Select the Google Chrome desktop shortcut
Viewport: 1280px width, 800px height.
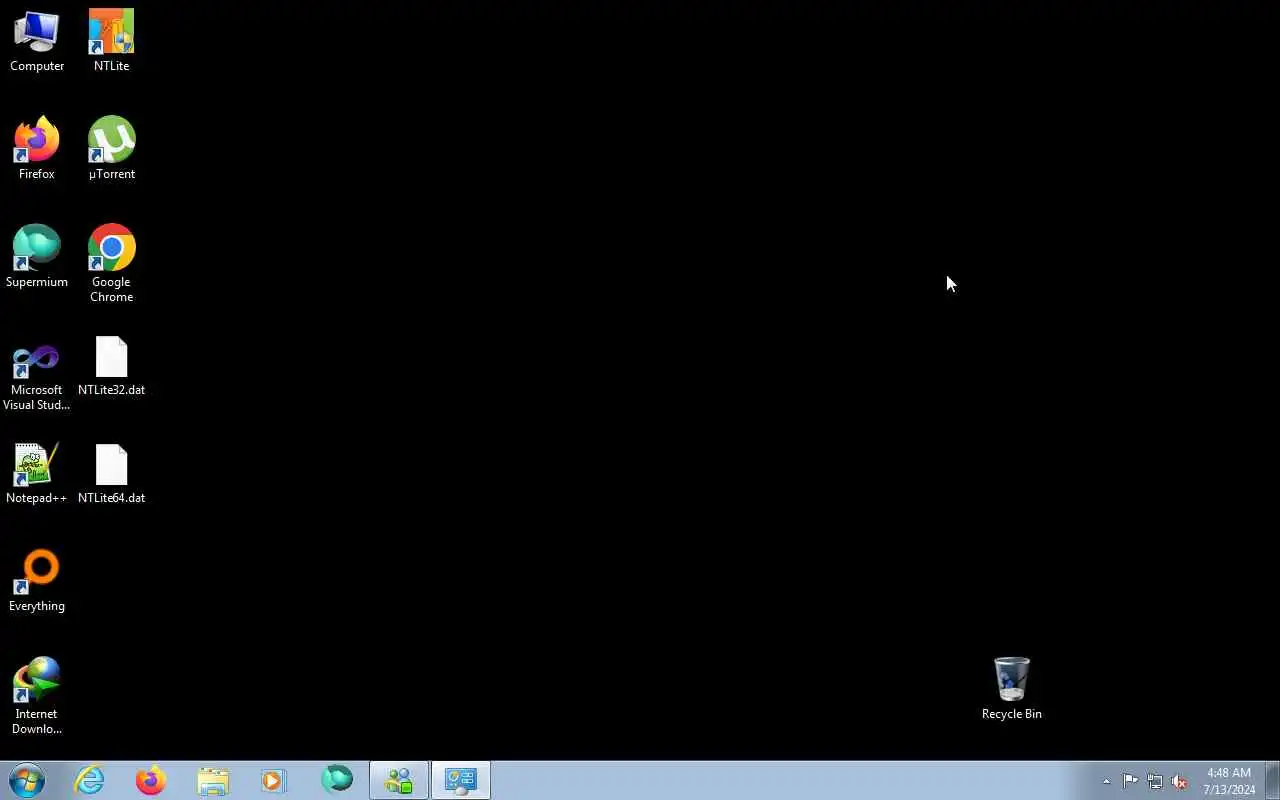pyautogui.click(x=111, y=265)
